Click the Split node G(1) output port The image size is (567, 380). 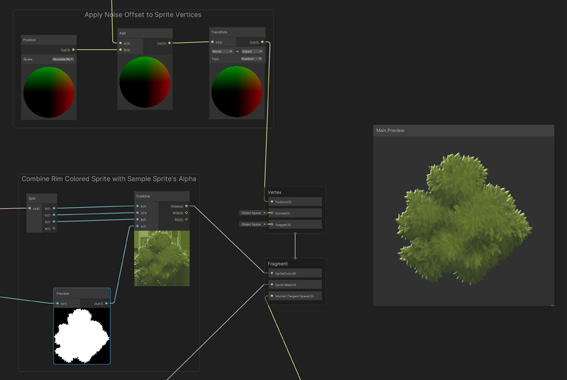click(54, 215)
